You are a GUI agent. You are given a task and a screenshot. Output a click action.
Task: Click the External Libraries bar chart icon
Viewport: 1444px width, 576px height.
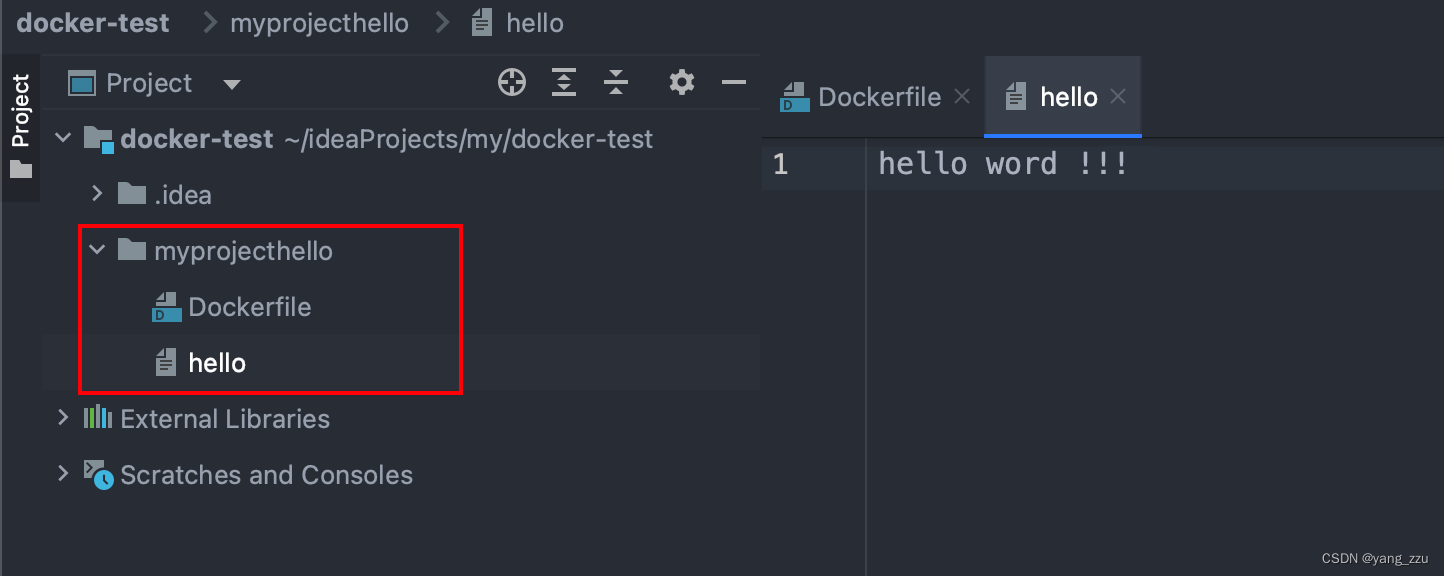click(x=97, y=418)
